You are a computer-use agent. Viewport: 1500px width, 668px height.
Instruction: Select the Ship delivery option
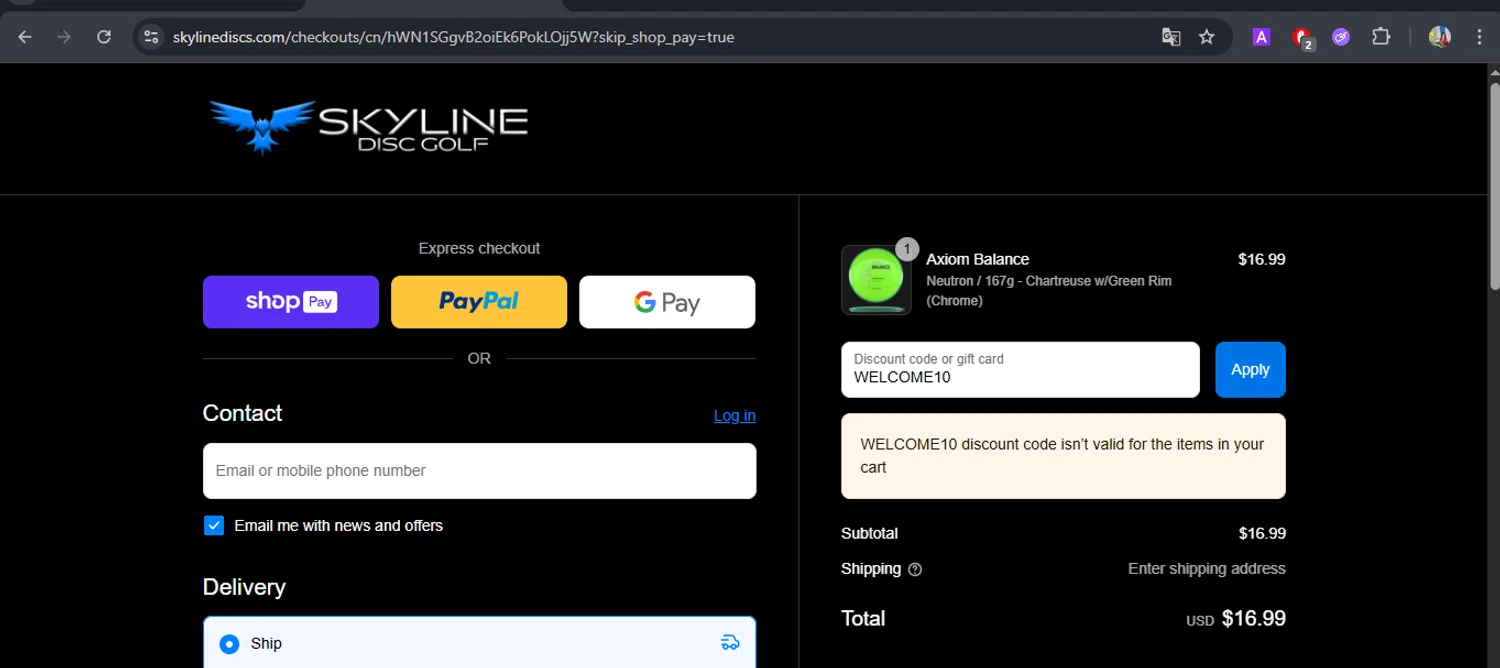[x=480, y=643]
